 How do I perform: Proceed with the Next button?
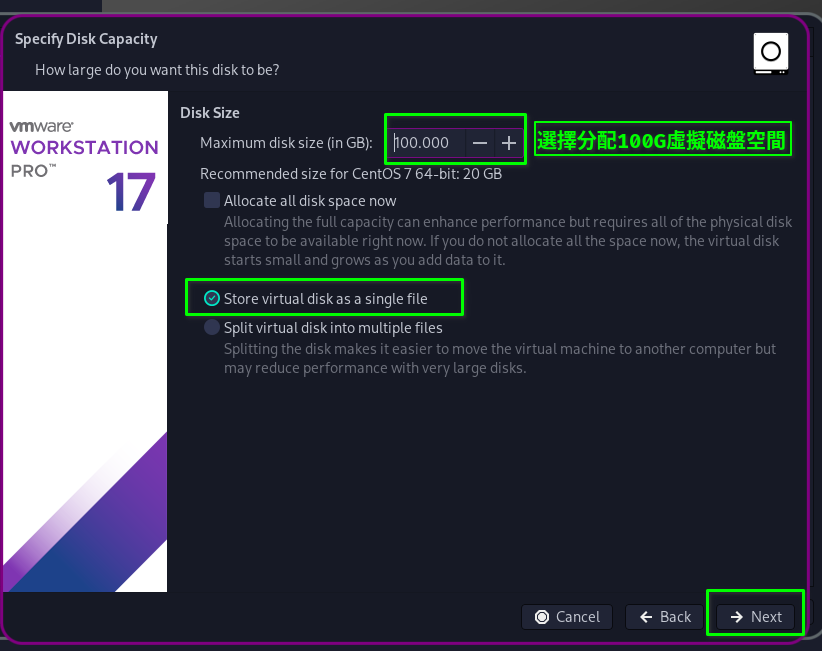[x=756, y=617]
